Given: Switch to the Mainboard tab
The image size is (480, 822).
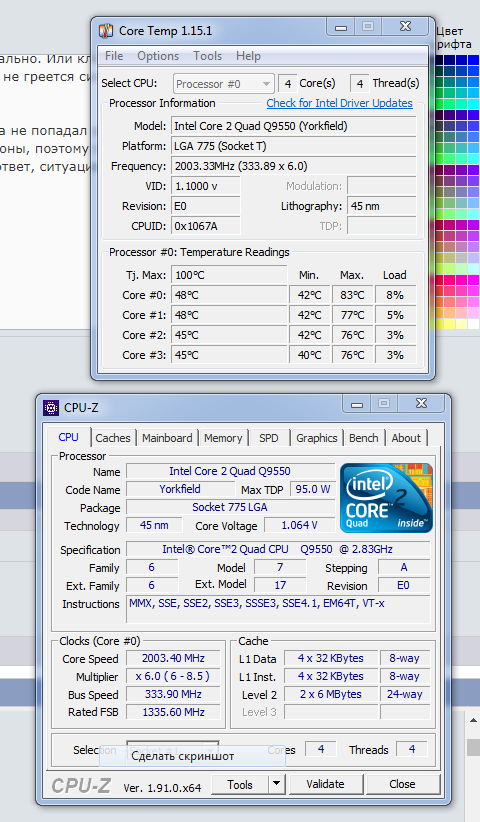Looking at the screenshot, I should point(167,438).
